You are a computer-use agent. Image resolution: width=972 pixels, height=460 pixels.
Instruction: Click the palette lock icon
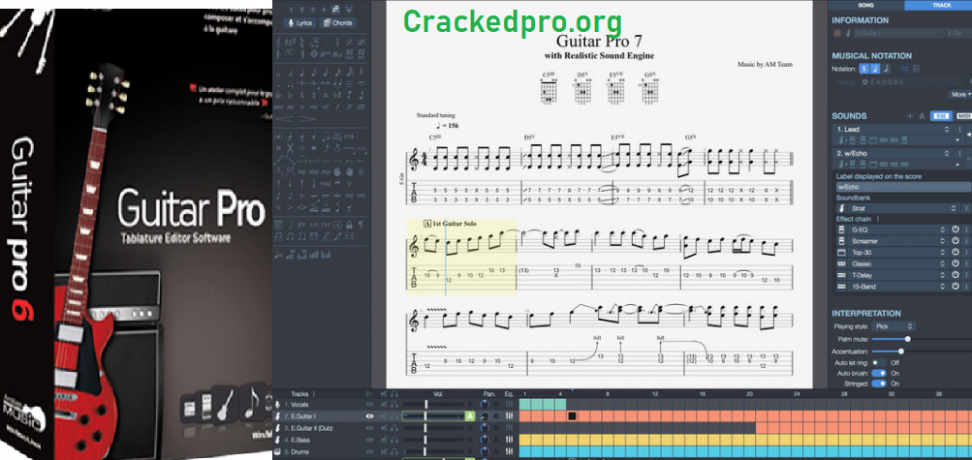click(x=349, y=224)
